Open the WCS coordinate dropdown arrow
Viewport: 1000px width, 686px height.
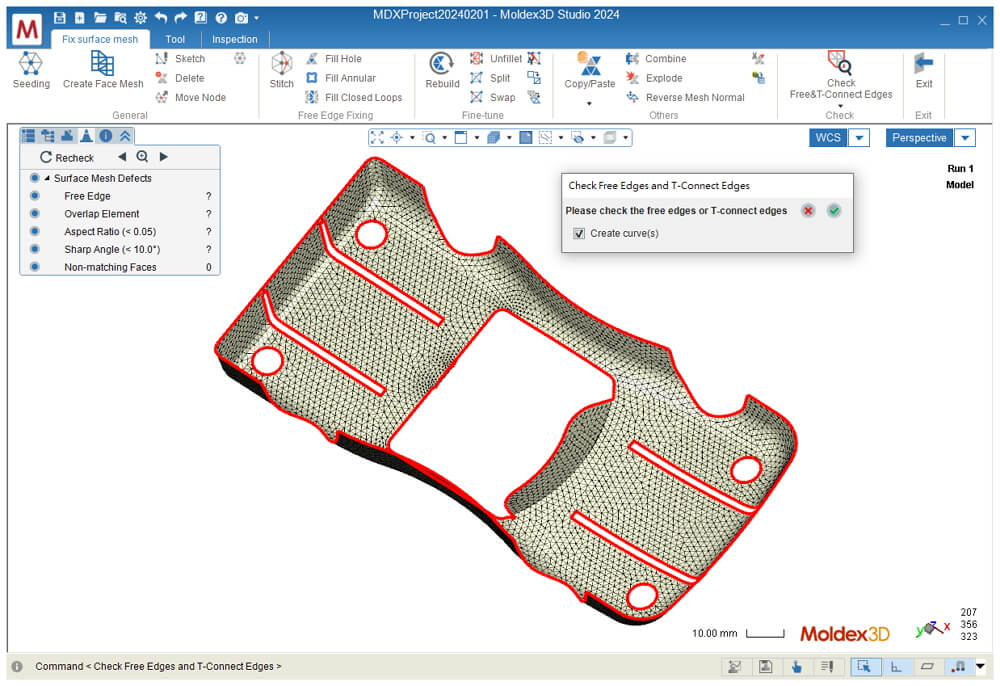859,138
